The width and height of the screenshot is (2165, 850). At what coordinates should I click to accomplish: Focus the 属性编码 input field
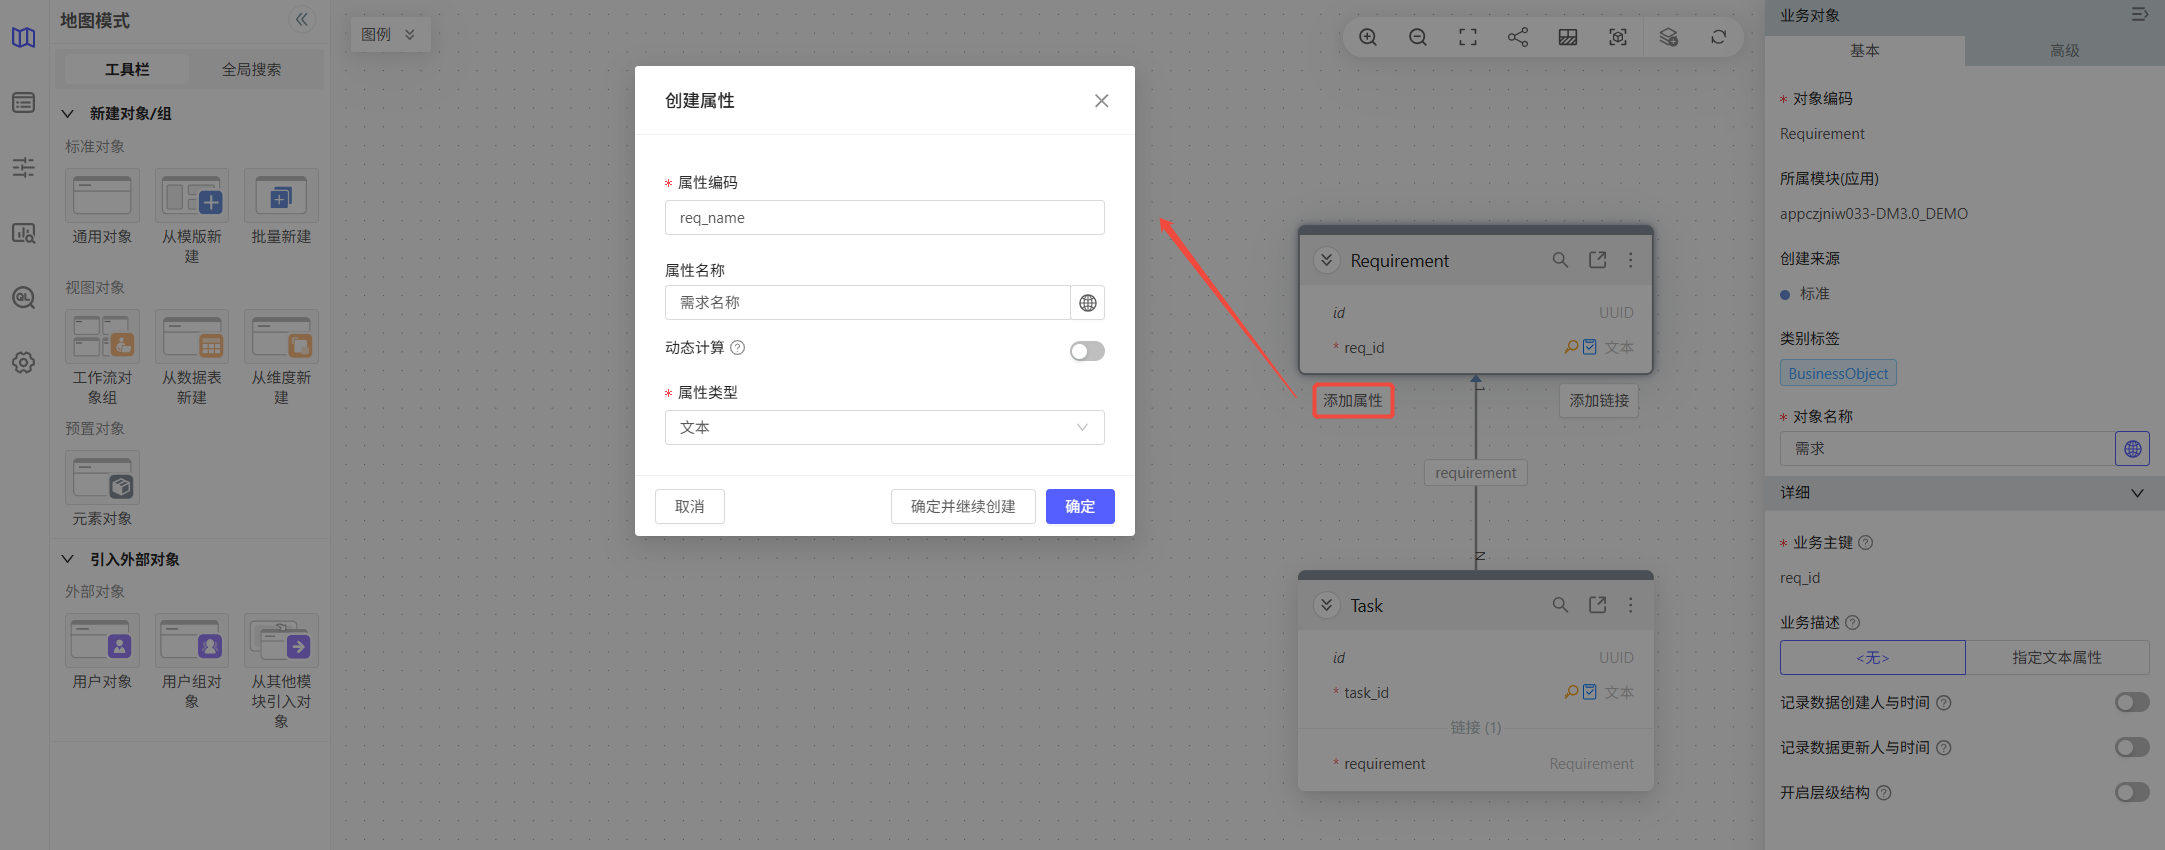885,218
